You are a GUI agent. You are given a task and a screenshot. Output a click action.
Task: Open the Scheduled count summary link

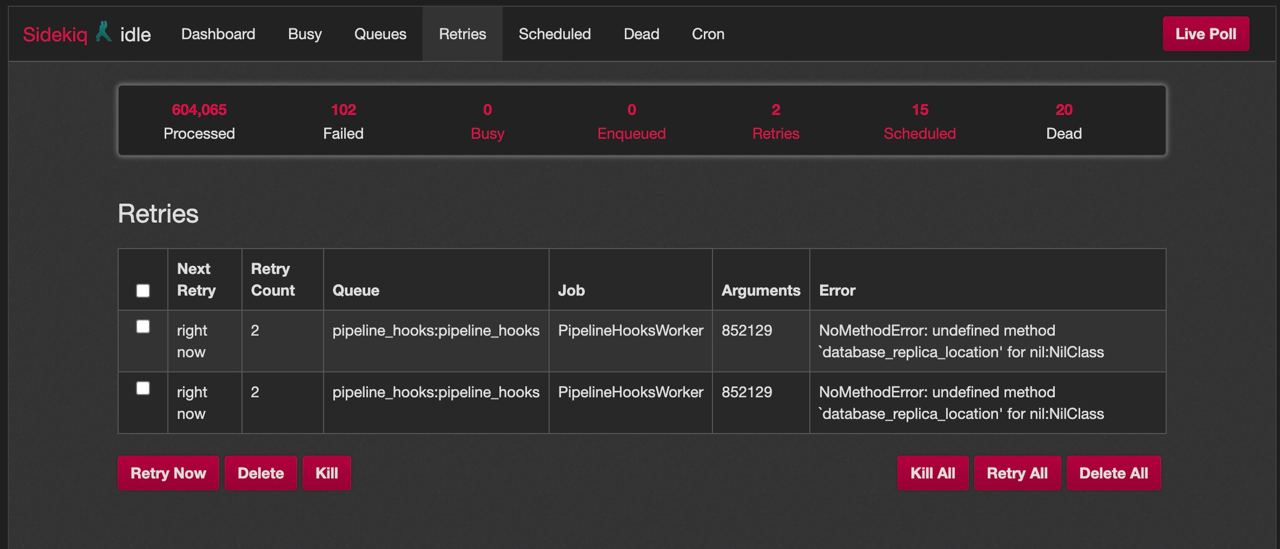[920, 121]
